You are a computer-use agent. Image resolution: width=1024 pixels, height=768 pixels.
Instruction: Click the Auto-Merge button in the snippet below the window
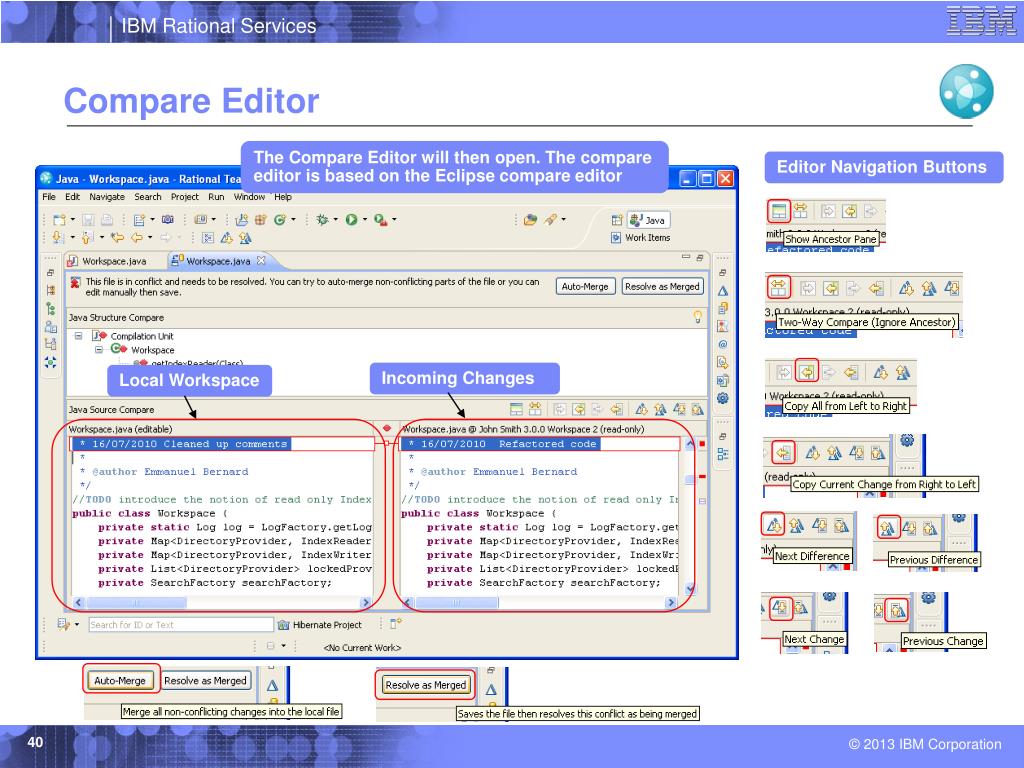pos(120,680)
